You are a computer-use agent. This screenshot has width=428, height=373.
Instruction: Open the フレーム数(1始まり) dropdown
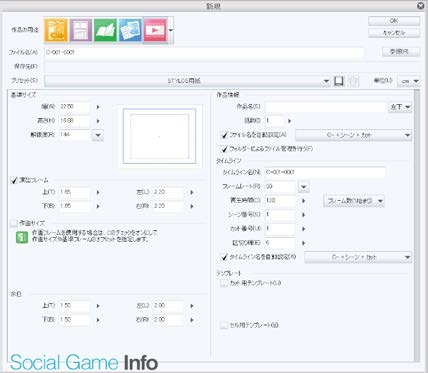point(354,201)
